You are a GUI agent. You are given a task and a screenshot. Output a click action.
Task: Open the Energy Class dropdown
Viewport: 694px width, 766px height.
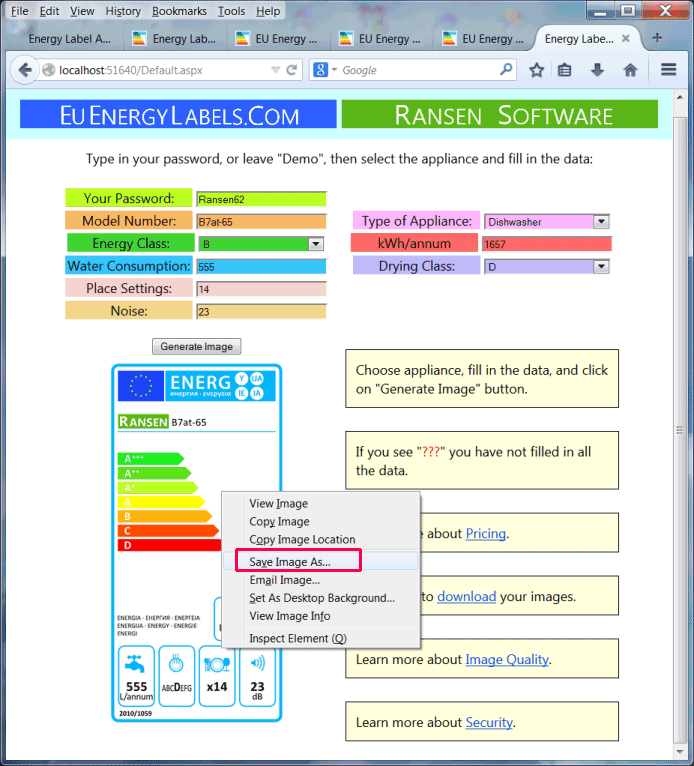click(316, 244)
